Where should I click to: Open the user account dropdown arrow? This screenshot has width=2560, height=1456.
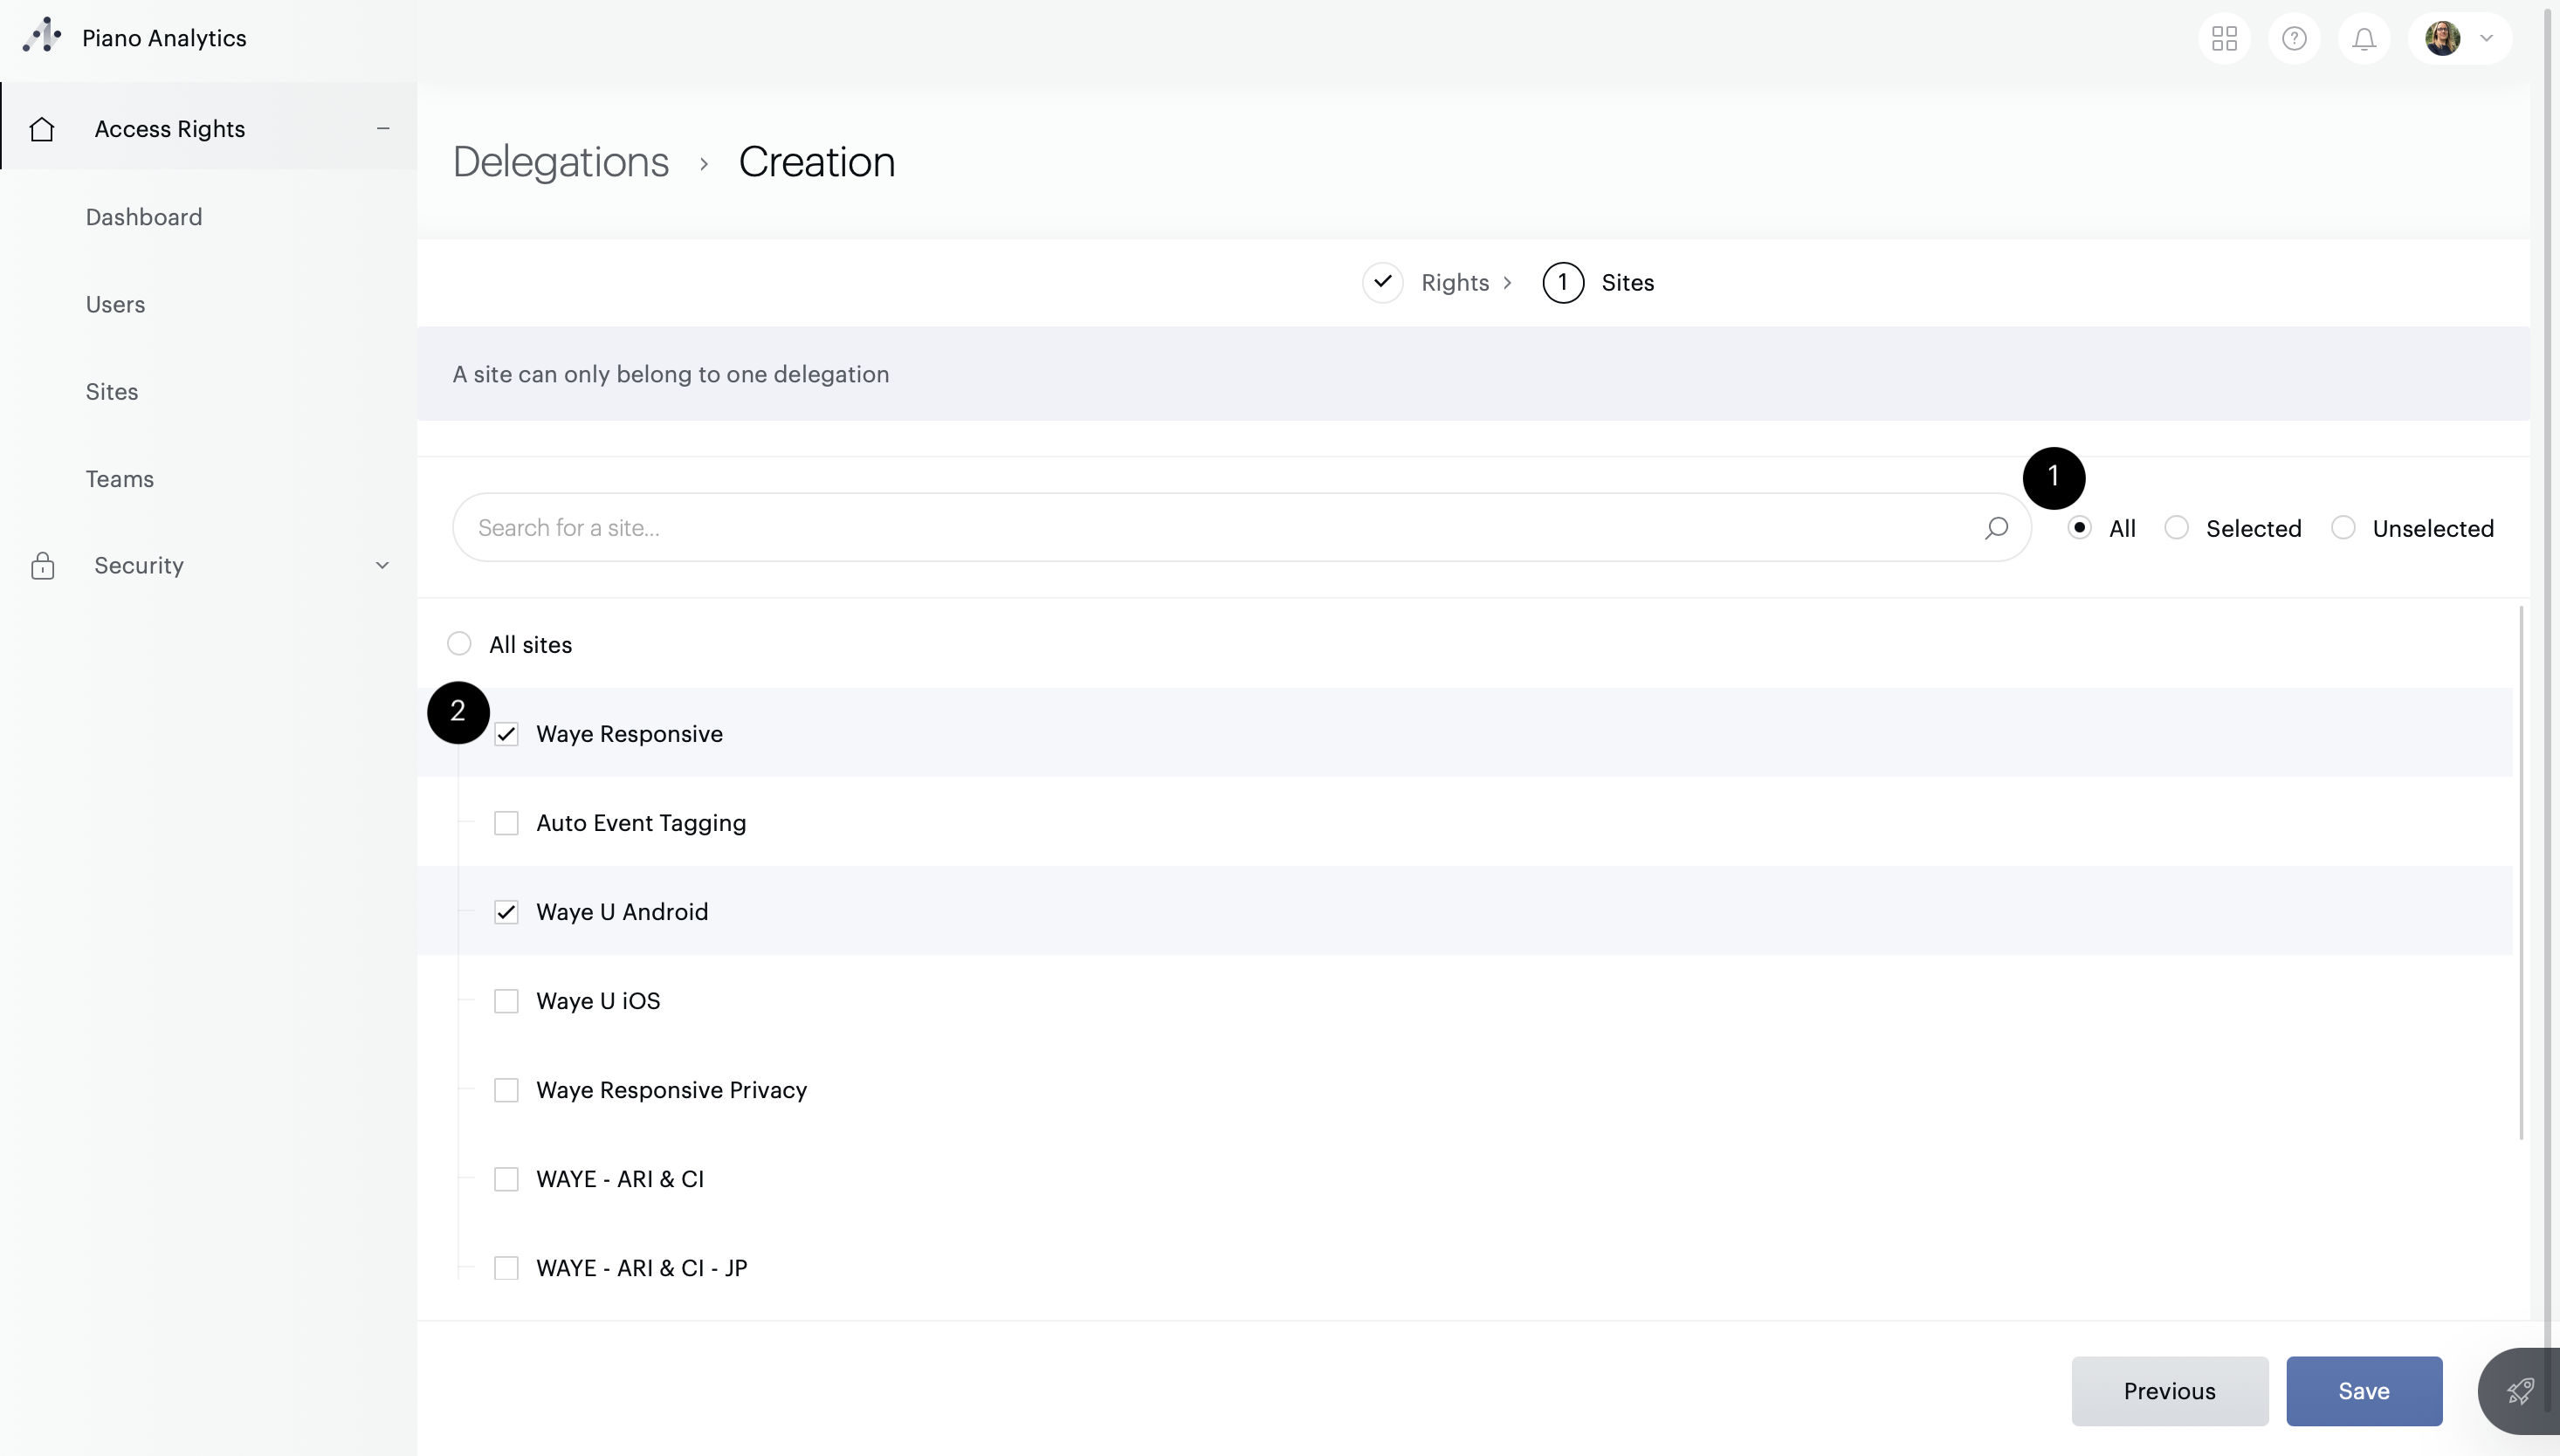(2486, 39)
